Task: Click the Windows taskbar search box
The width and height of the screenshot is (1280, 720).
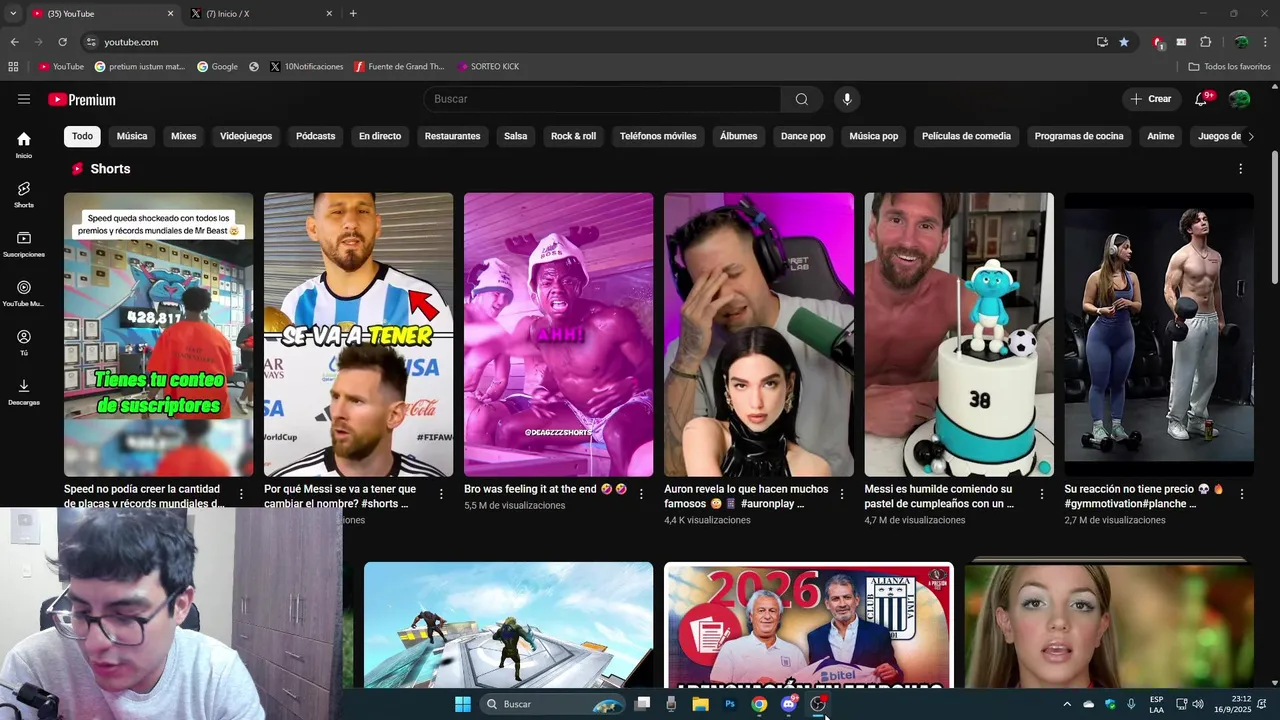Action: tap(552, 704)
